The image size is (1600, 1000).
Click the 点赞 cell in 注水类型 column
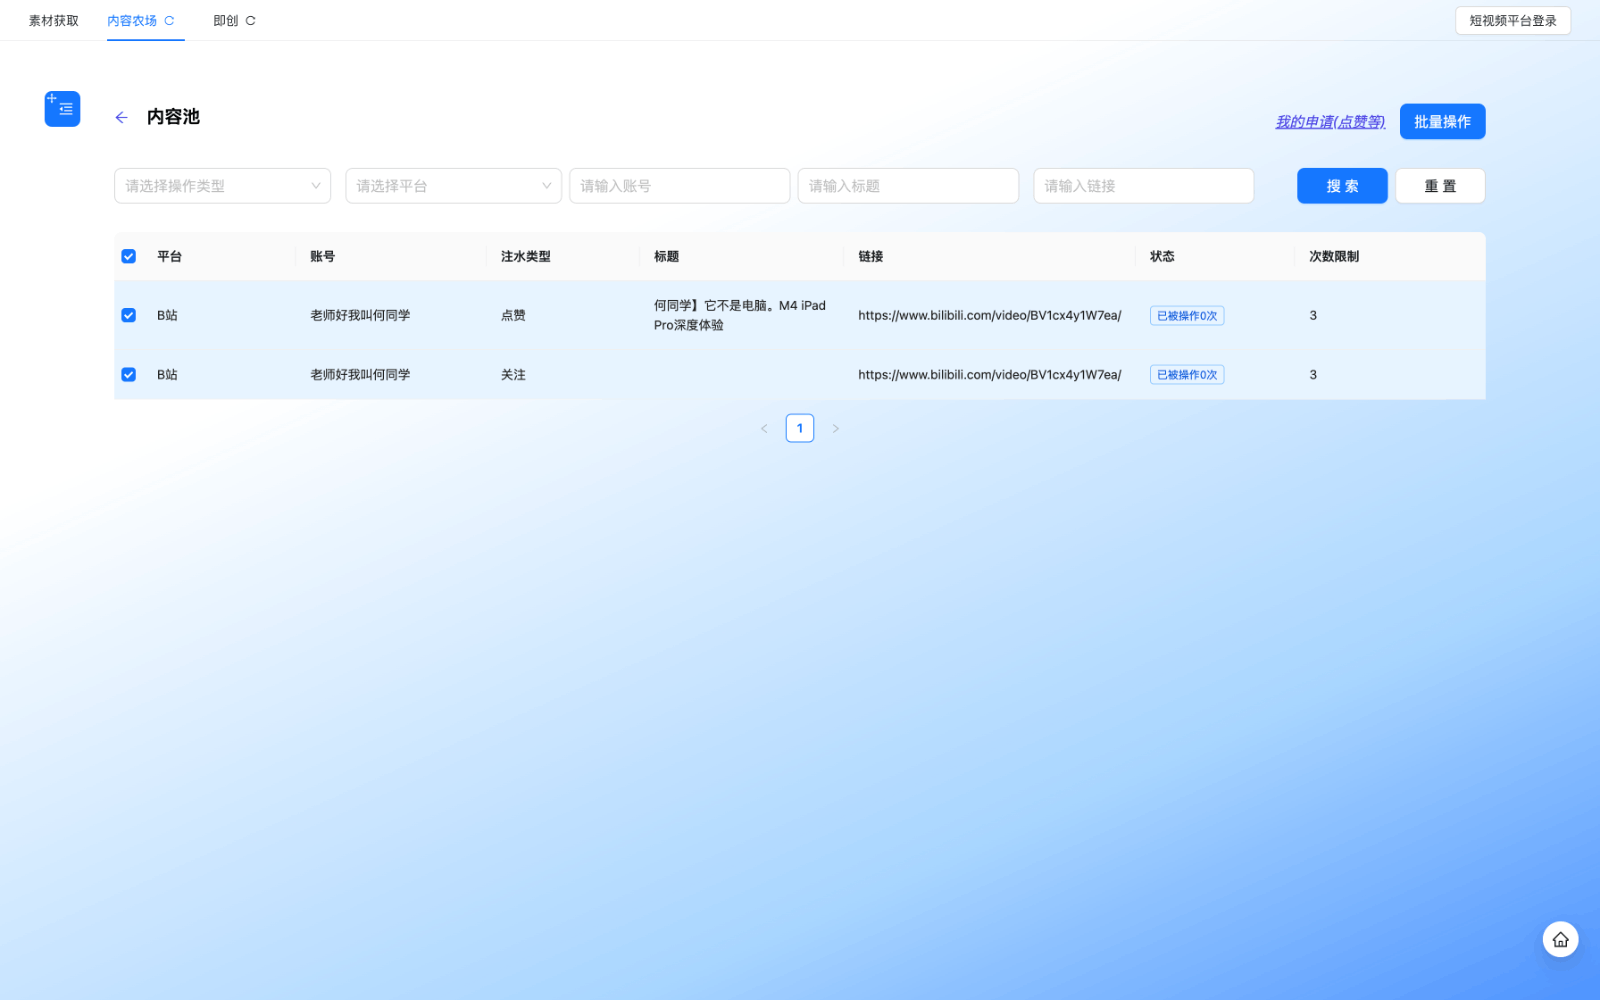tap(513, 316)
